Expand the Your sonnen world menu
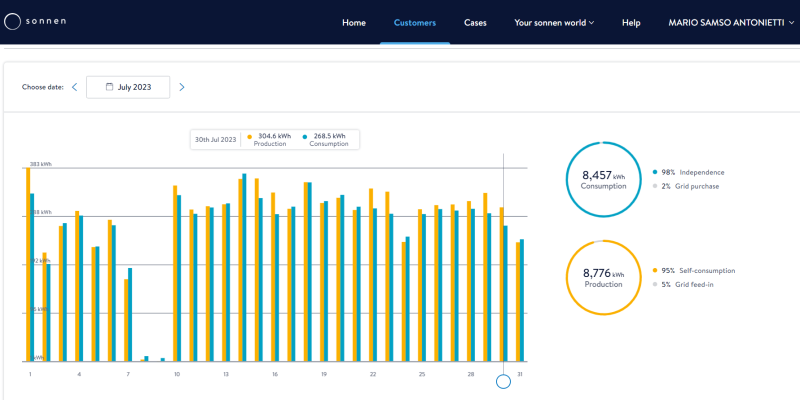Viewport: 800px width, 400px height. (554, 22)
